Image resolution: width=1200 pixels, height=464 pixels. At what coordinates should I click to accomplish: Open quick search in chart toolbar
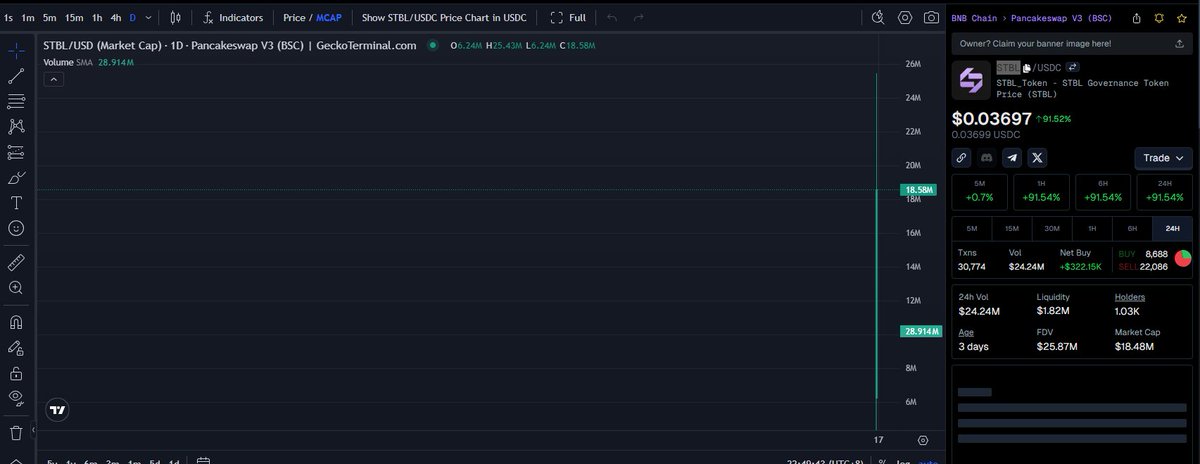tap(878, 17)
